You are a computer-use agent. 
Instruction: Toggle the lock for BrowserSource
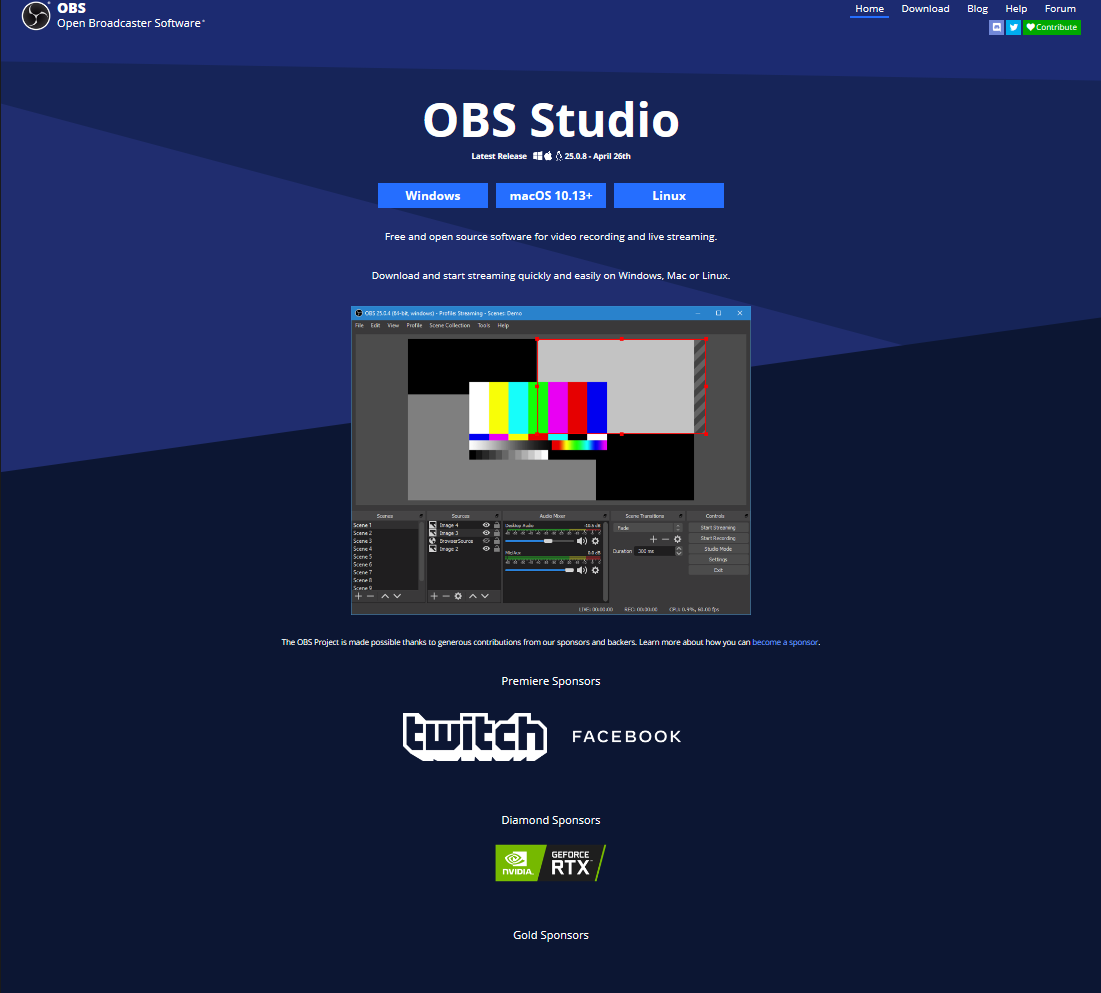click(496, 541)
